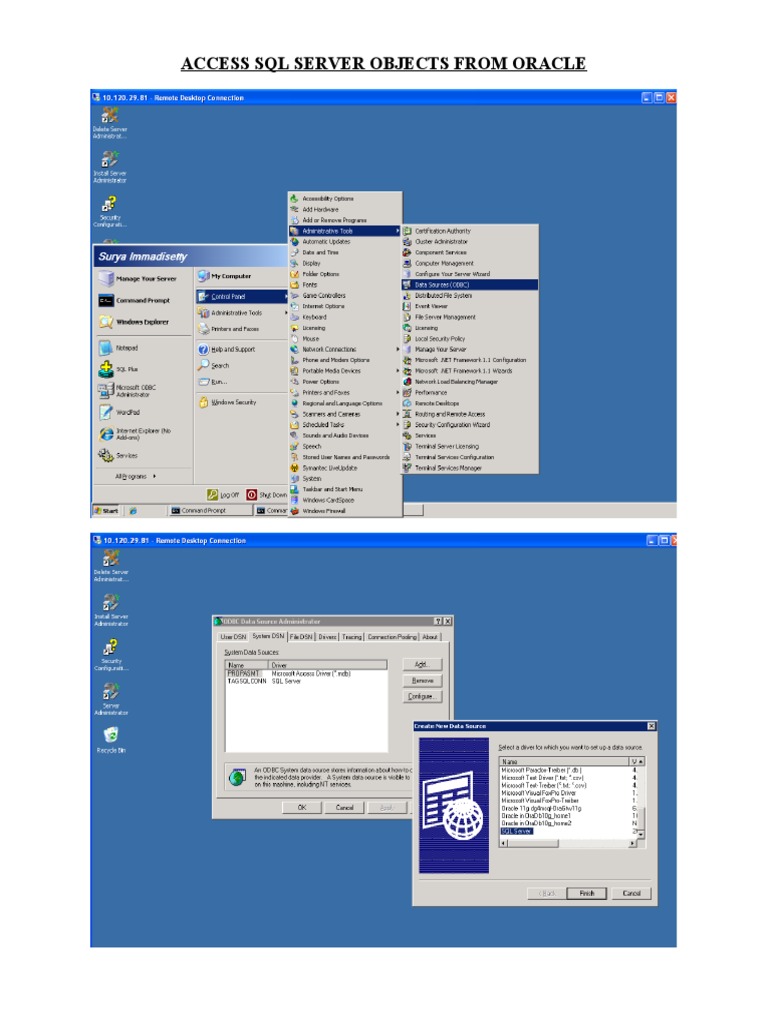
Task: Open the Connection Pooling tab
Action: point(392,637)
